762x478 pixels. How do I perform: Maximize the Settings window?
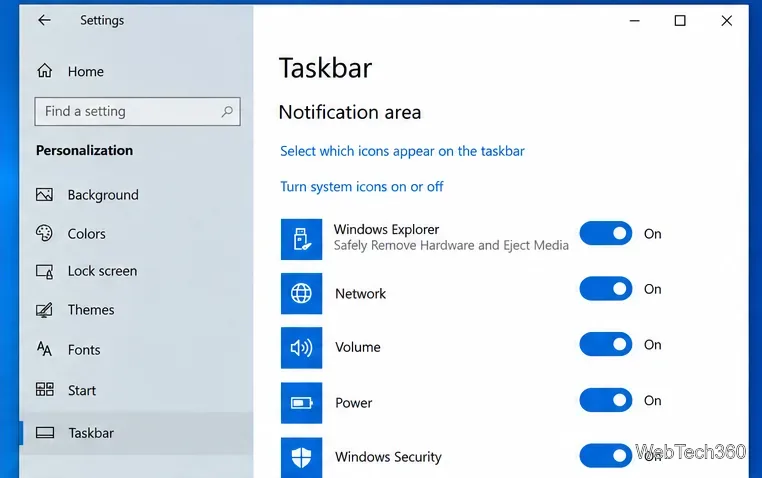pyautogui.click(x=680, y=20)
